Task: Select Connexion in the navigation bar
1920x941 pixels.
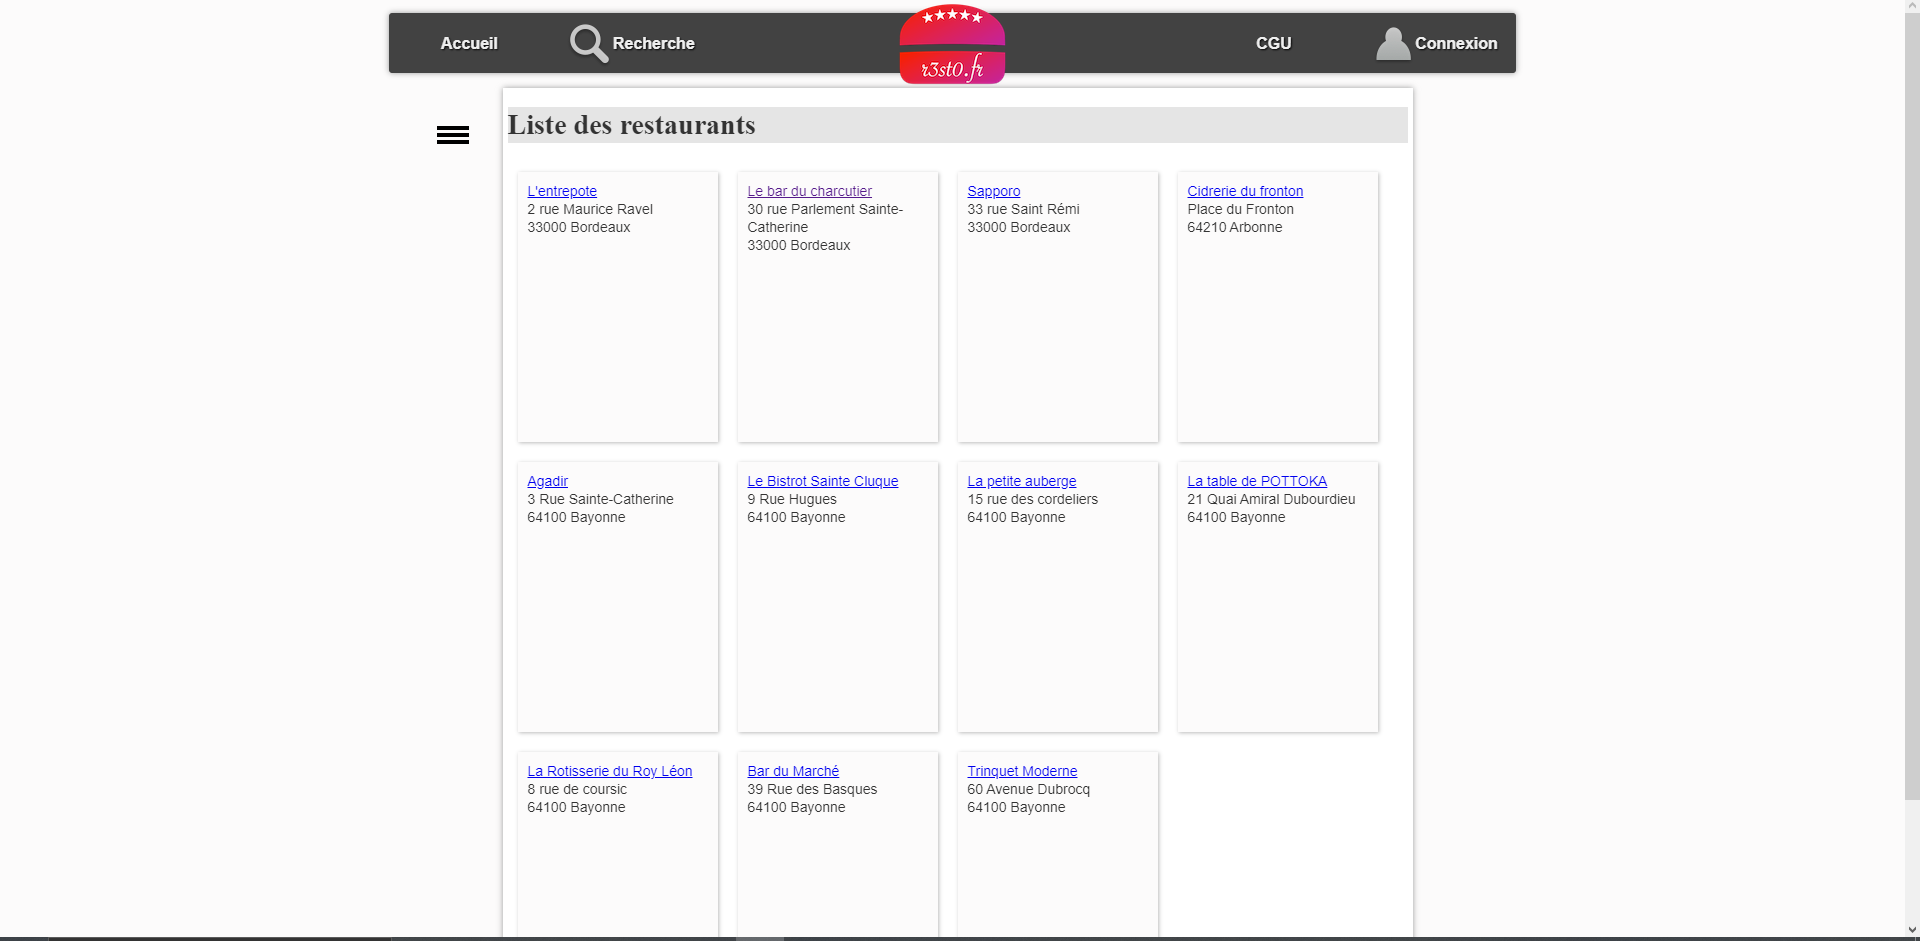Action: pyautogui.click(x=1456, y=43)
